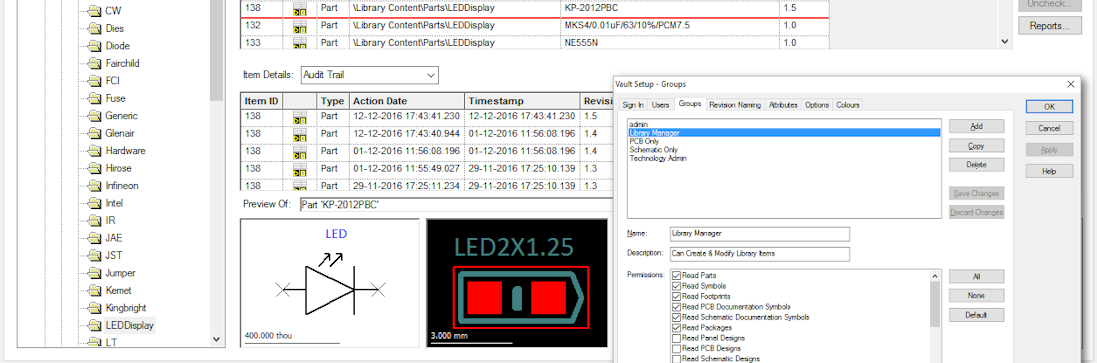This screenshot has width=1097, height=363.
Task: Click the folder tree scroll-down arrow
Action: tap(216, 339)
